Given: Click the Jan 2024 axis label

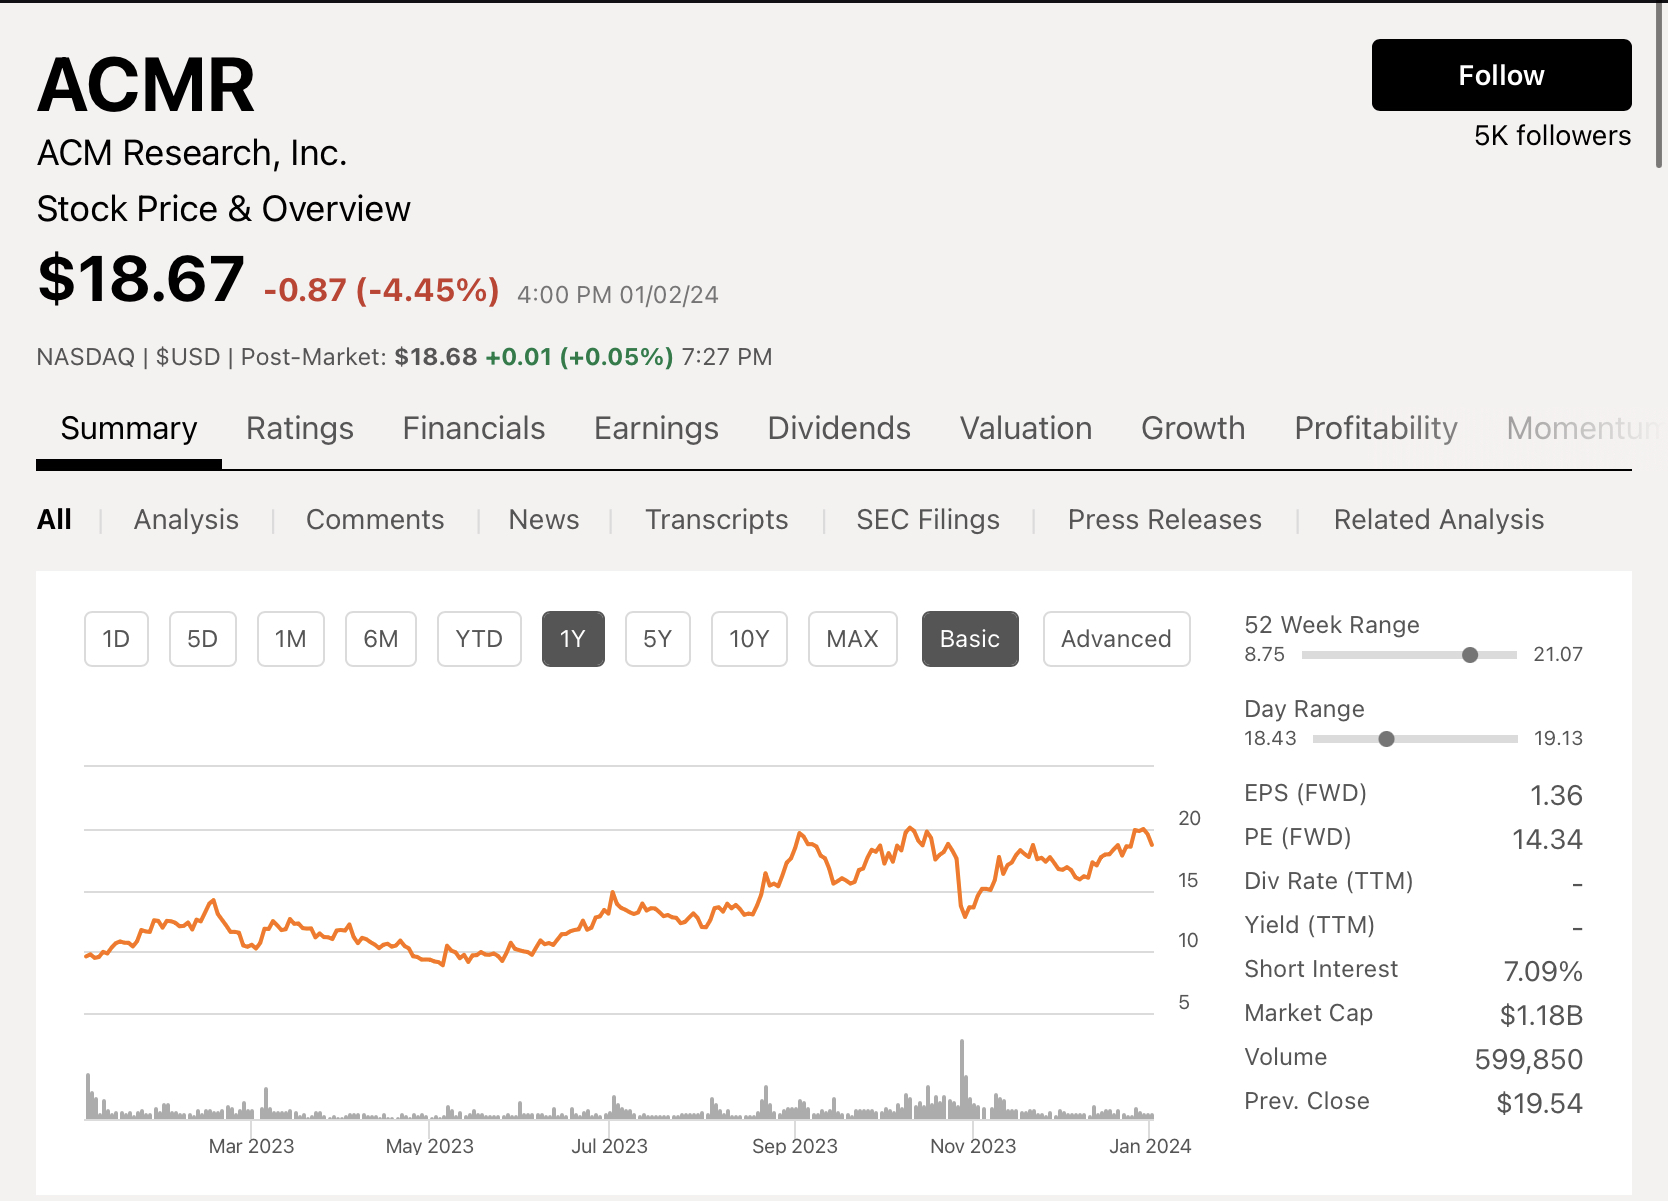Looking at the screenshot, I should tap(1150, 1146).
